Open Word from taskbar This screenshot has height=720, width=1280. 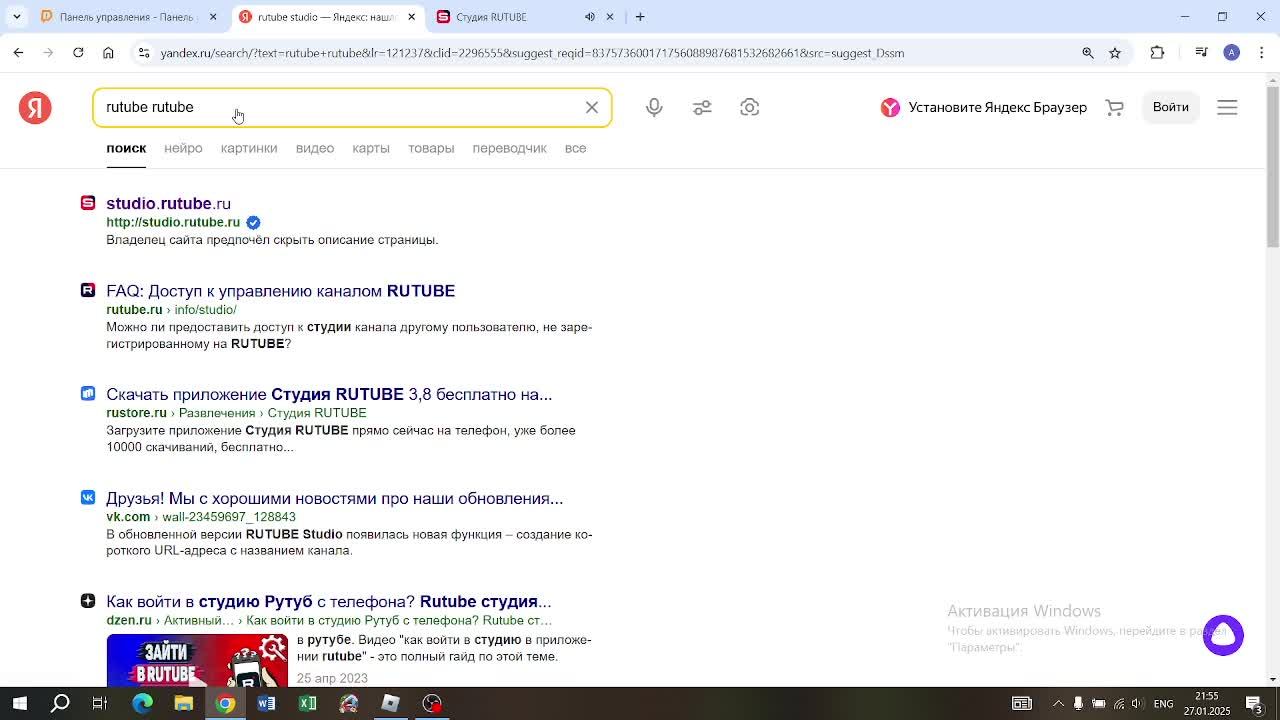266,703
